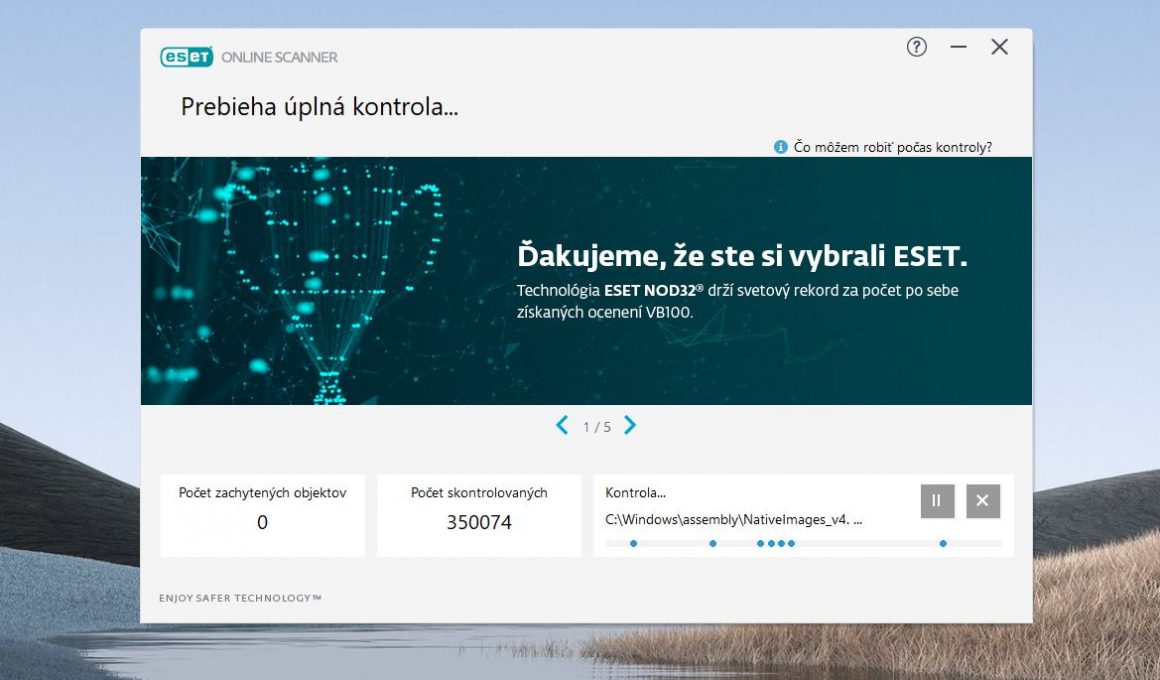The height and width of the screenshot is (680, 1160).
Task: Go to the previous banner slide
Action: (561, 425)
